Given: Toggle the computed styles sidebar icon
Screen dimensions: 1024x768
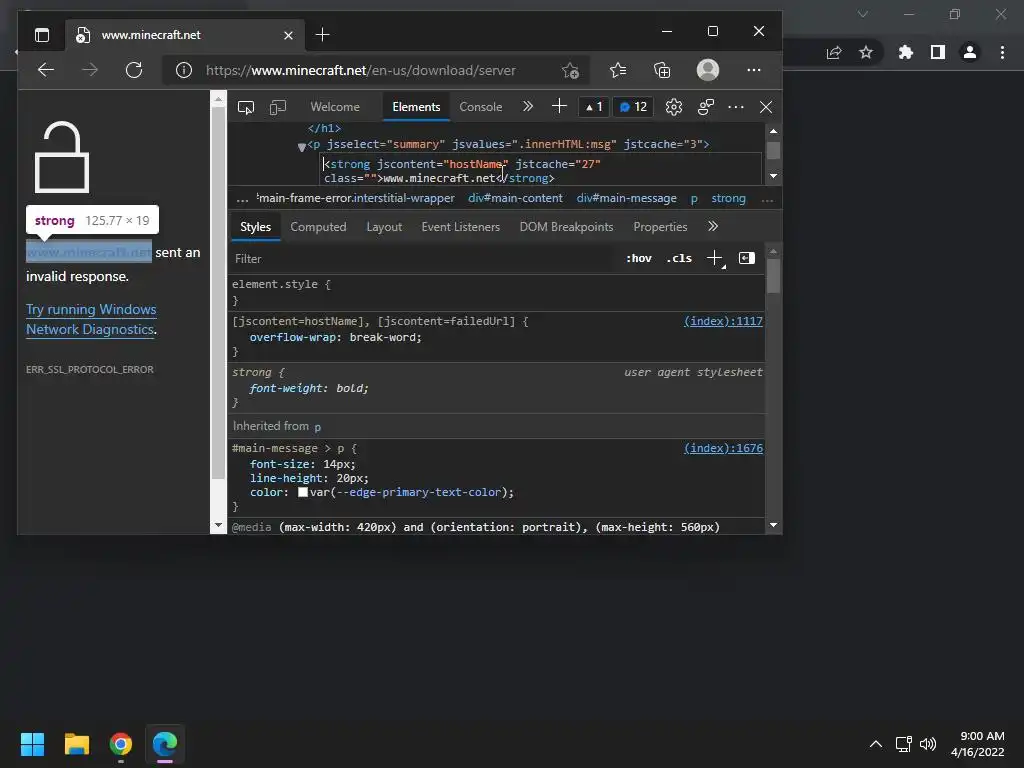Looking at the screenshot, I should 747,258.
